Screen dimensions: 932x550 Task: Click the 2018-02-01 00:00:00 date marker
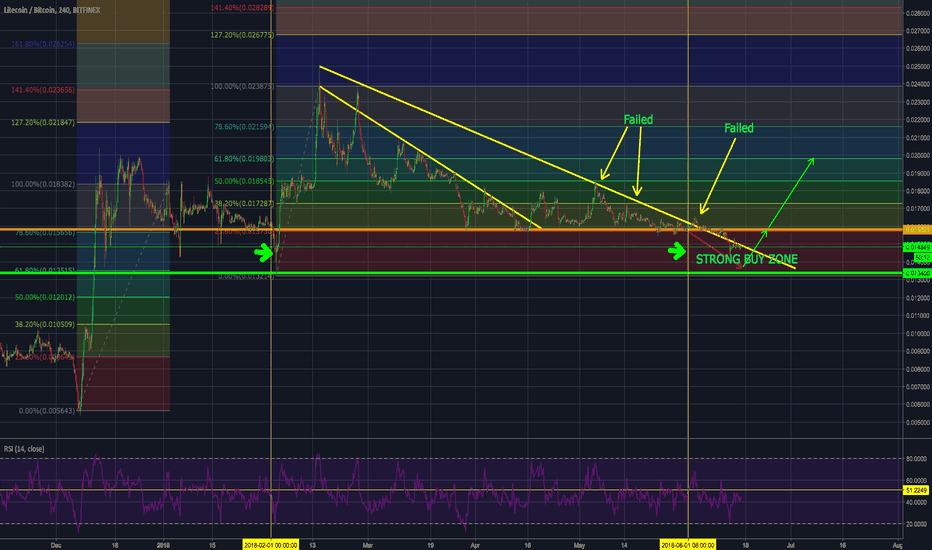(270, 545)
